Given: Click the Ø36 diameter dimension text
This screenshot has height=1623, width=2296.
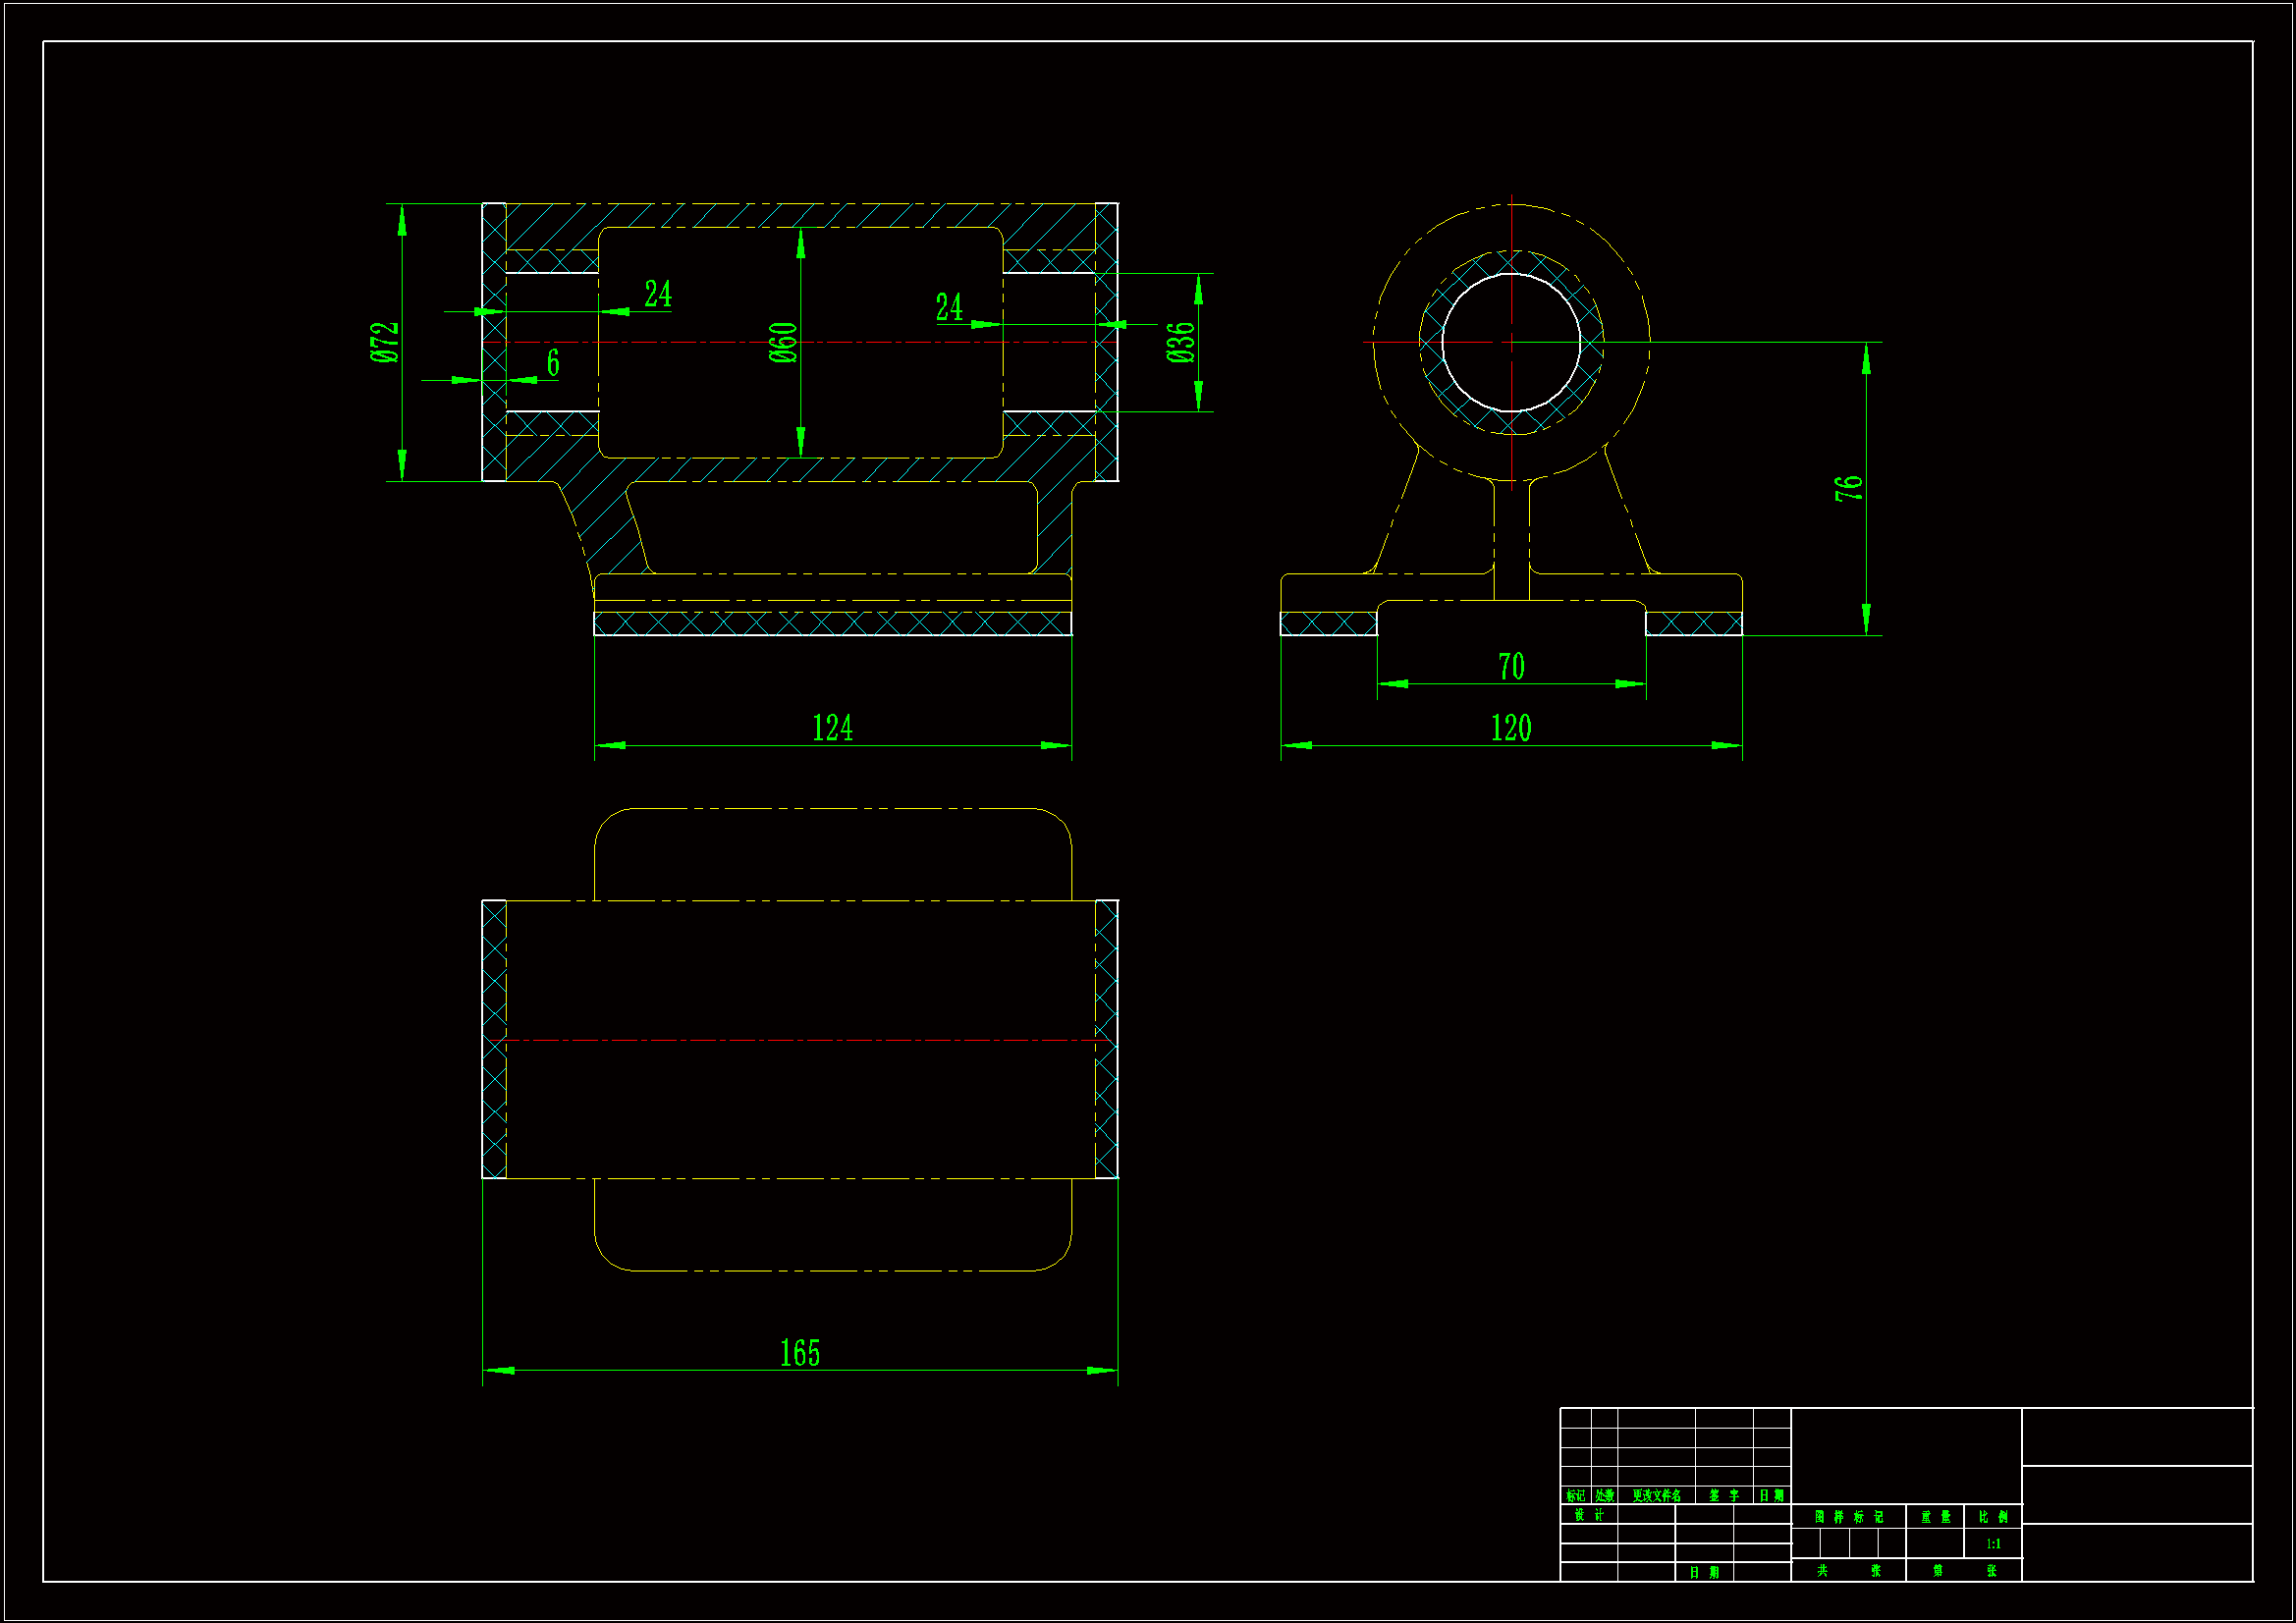Looking at the screenshot, I should tap(1180, 342).
